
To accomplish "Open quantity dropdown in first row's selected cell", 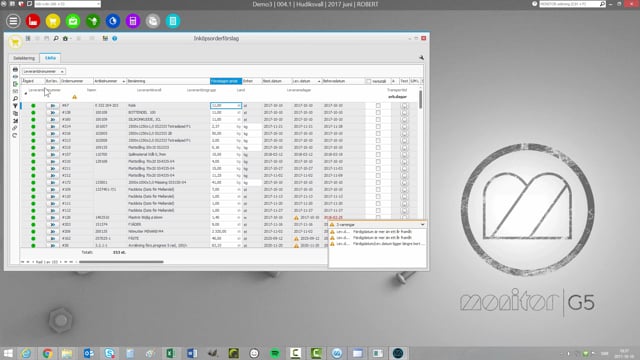I will pyautogui.click(x=238, y=106).
